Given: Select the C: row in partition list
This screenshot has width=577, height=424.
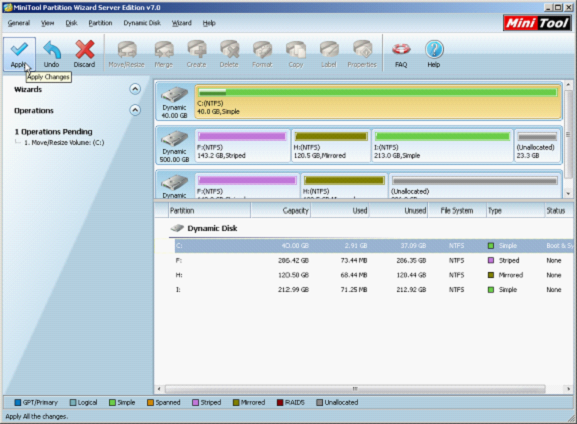Looking at the screenshot, I should point(374,245).
